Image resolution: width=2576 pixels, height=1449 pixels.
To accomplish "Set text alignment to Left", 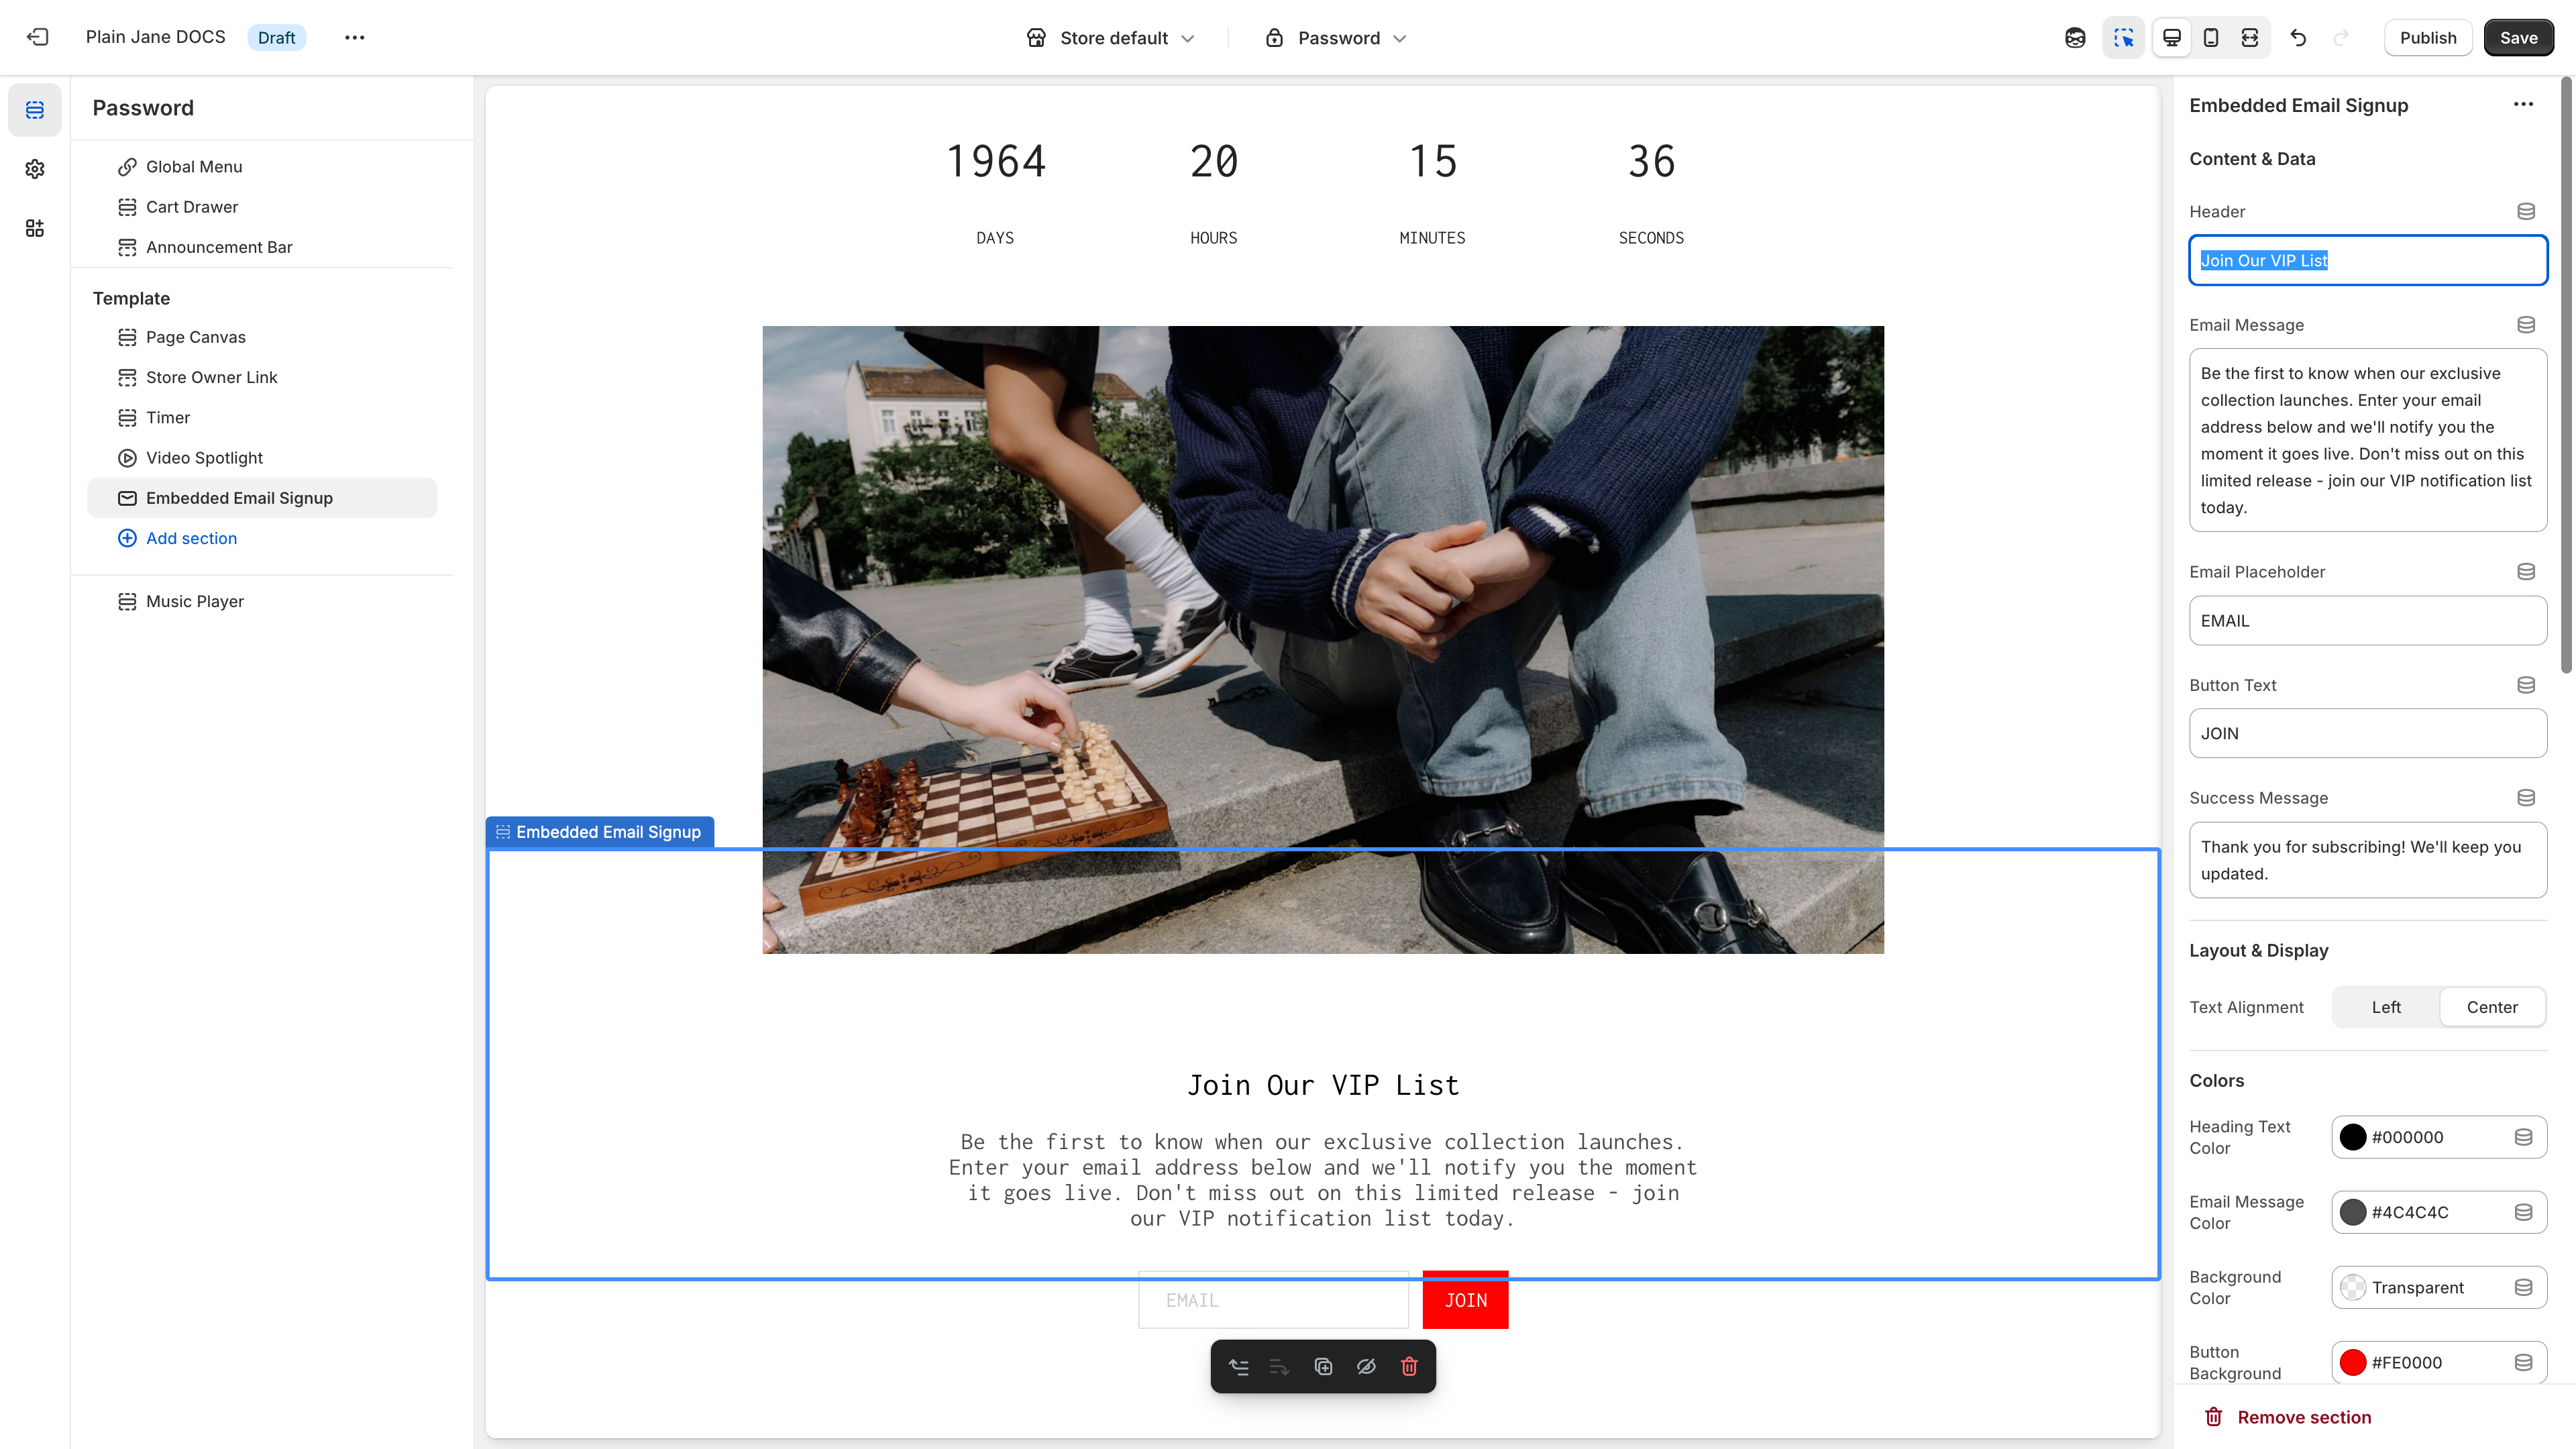I will coord(2386,1007).
